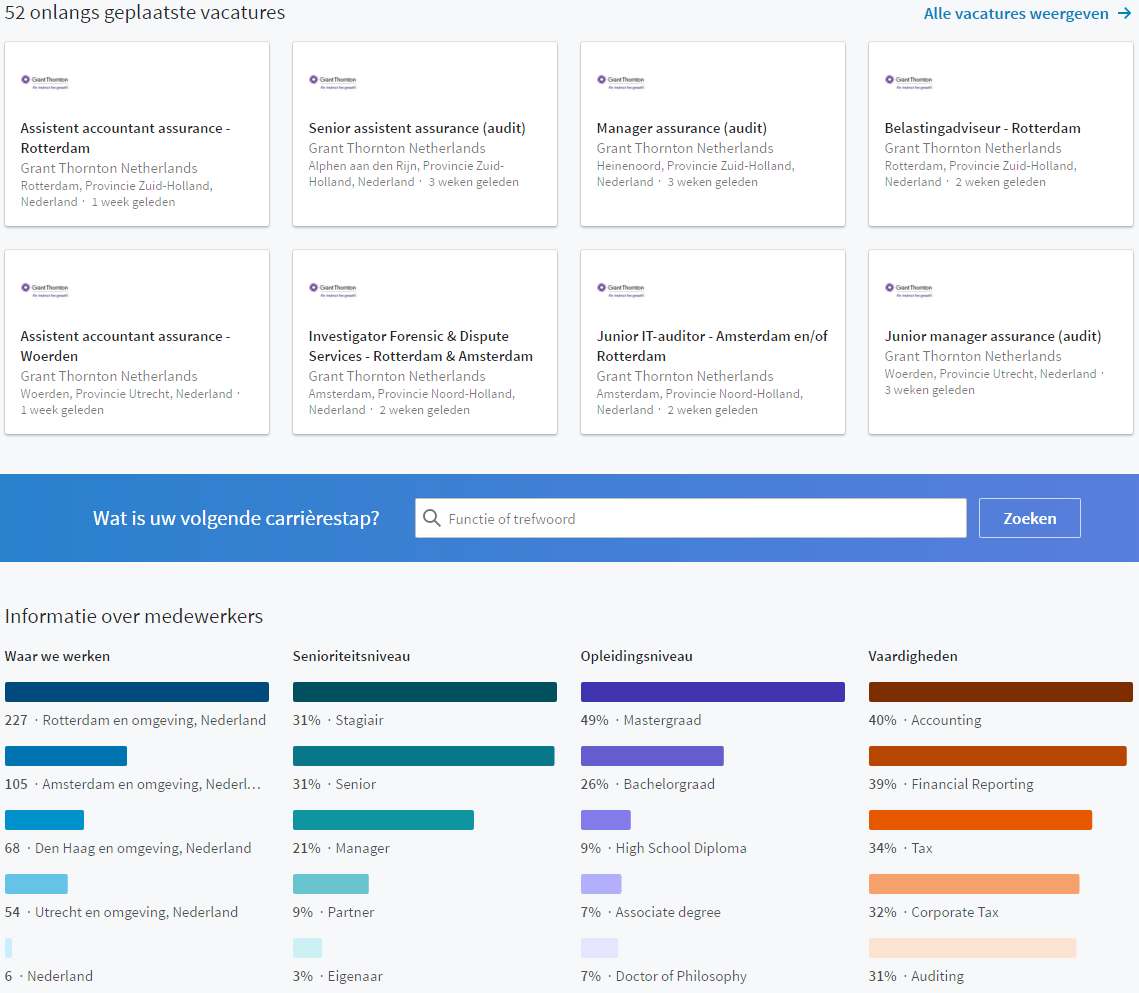
Task: Click logo on Assistent accountant assurance Woerden card
Action: coord(44,289)
